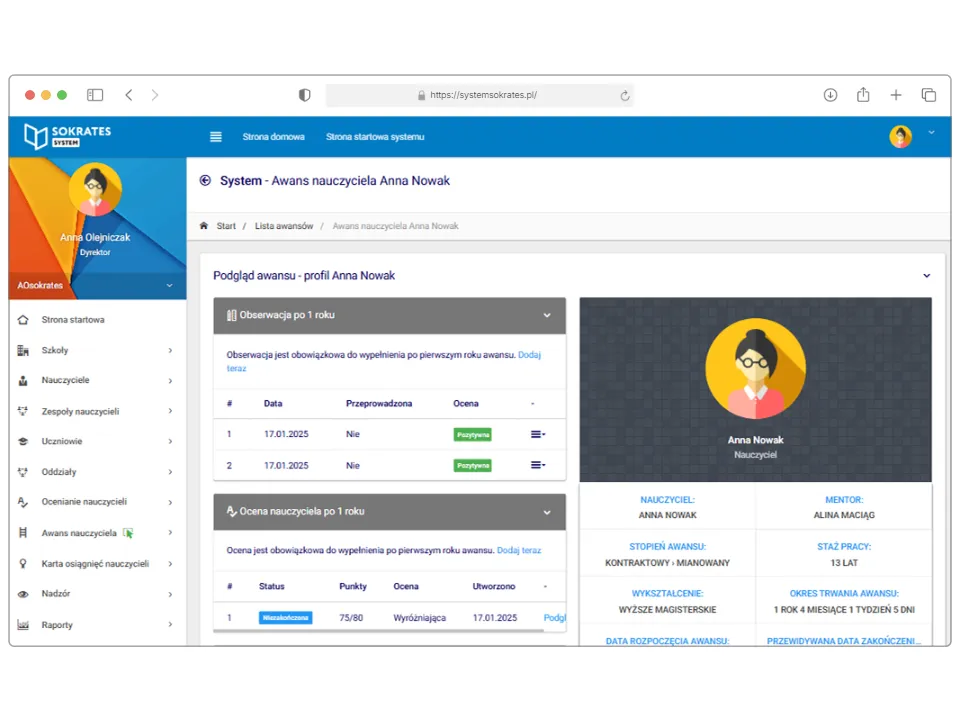Open action menu for observation row 1
This screenshot has width=960, height=720.
click(x=537, y=434)
